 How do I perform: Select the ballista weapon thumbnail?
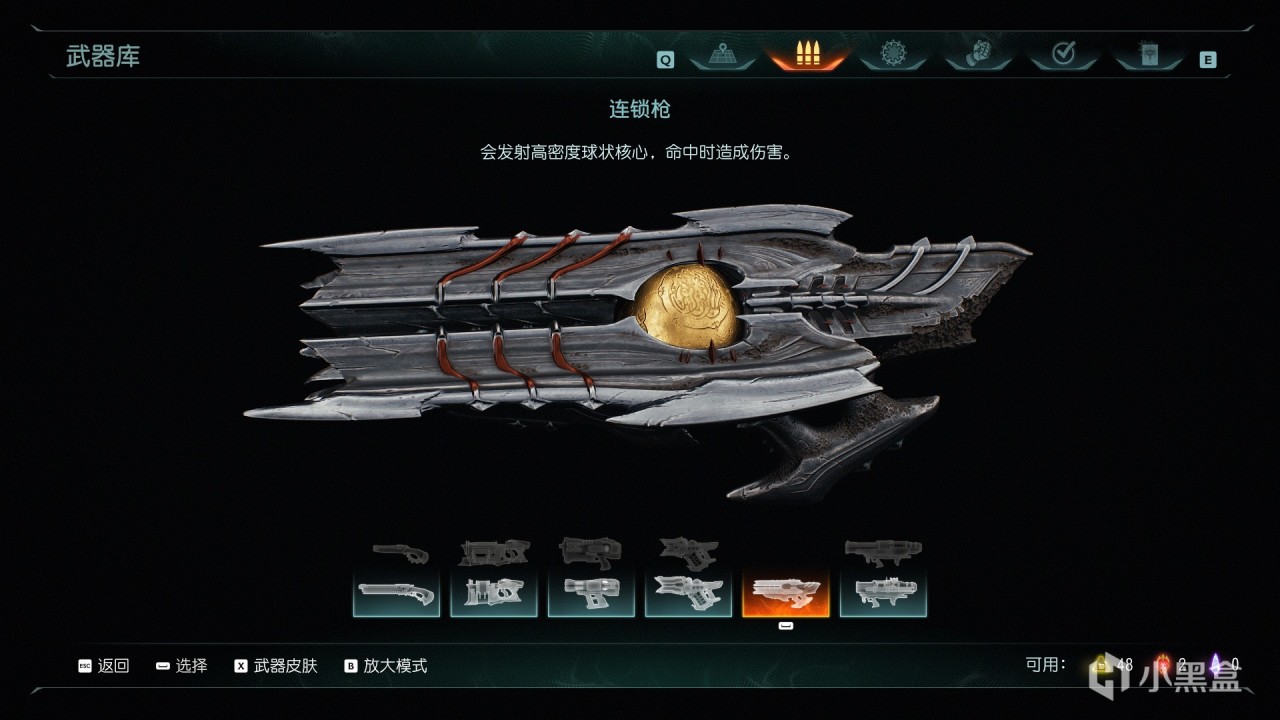(688, 594)
